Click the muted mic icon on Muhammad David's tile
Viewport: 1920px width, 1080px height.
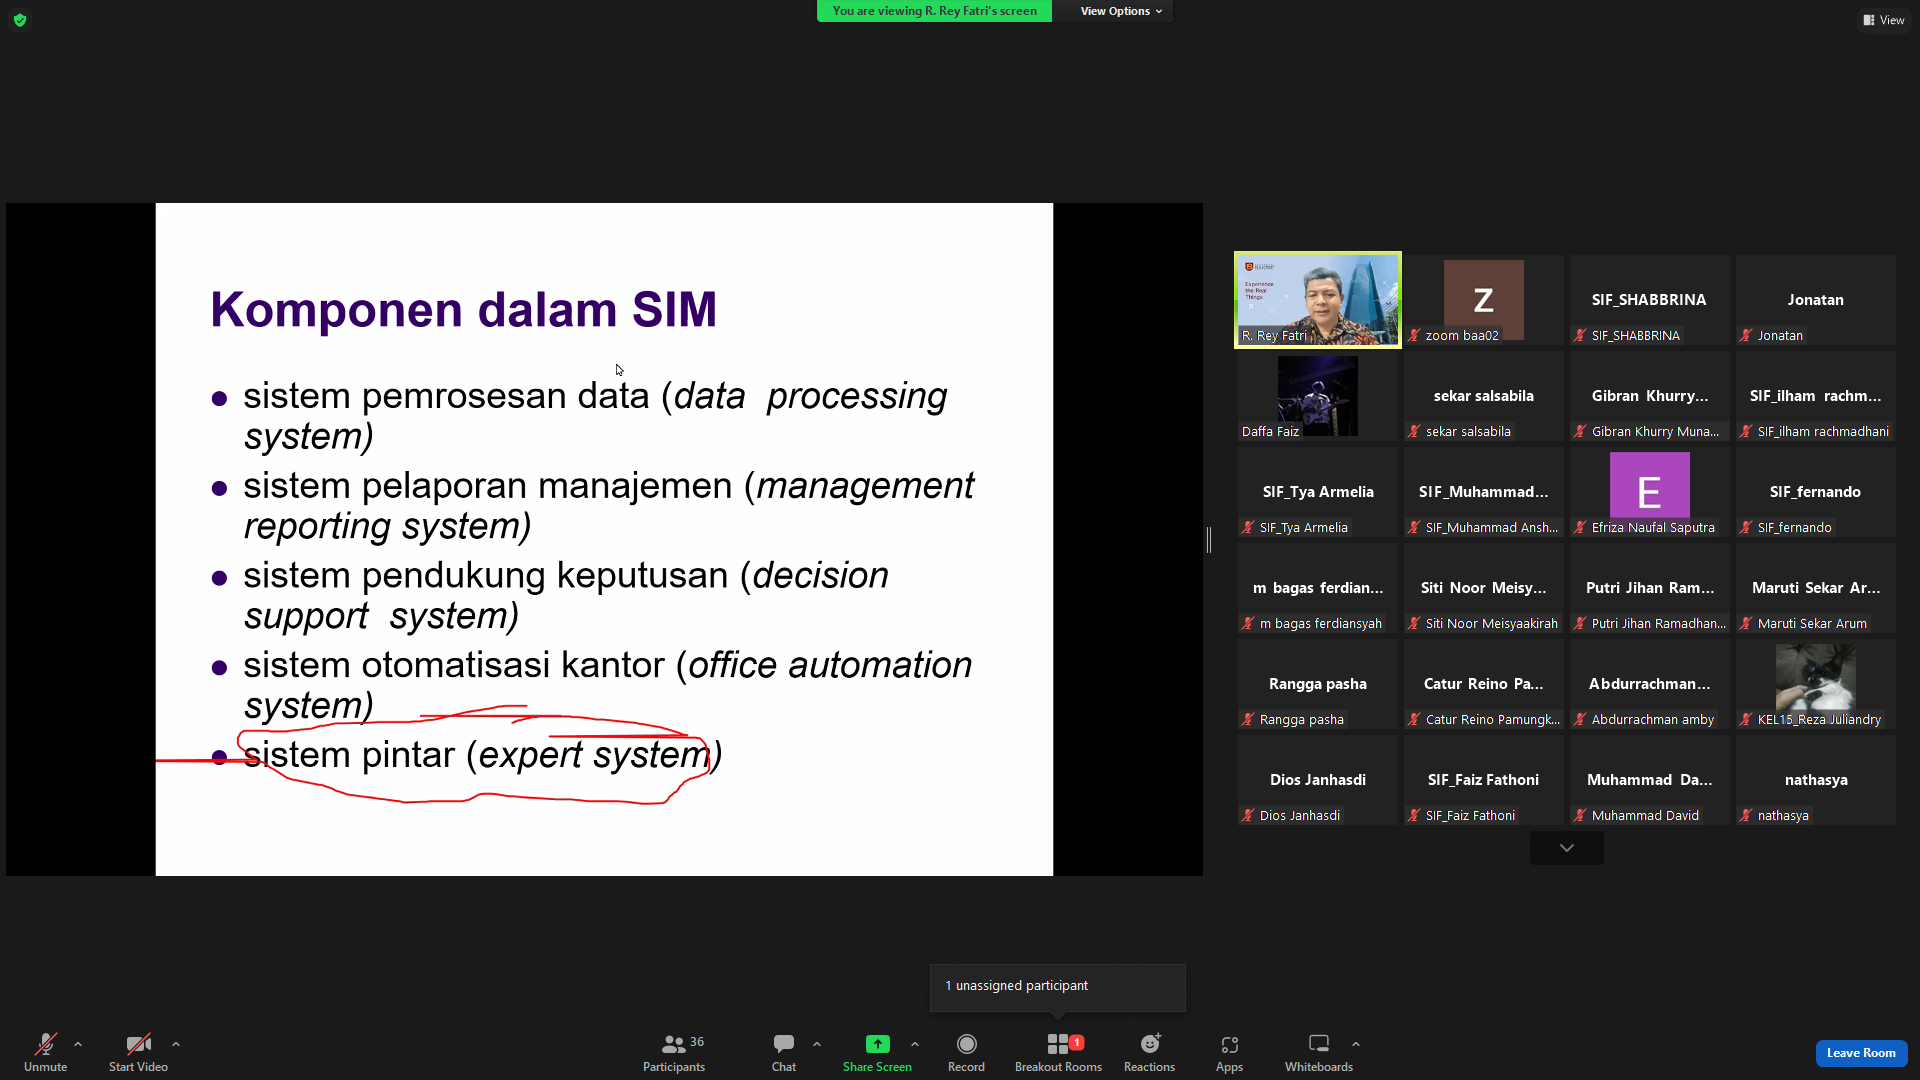tap(1580, 816)
